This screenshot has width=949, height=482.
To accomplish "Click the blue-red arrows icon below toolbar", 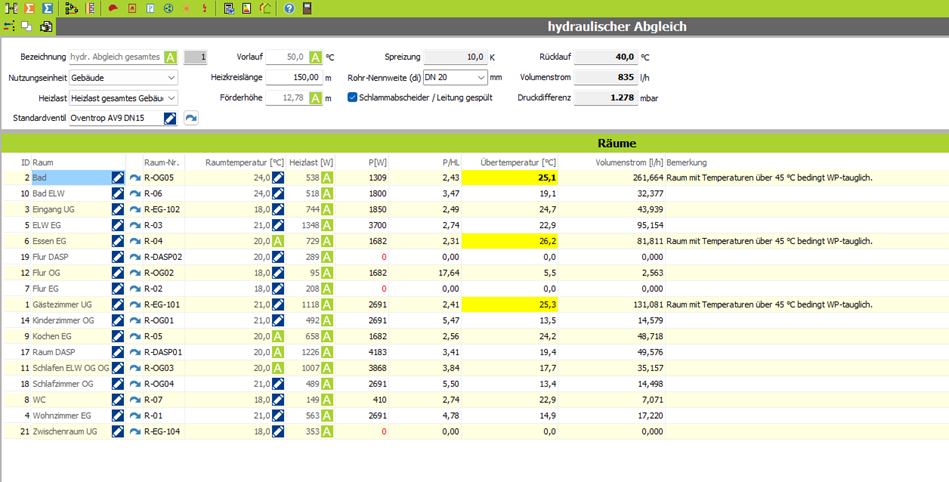I will pos(9,26).
